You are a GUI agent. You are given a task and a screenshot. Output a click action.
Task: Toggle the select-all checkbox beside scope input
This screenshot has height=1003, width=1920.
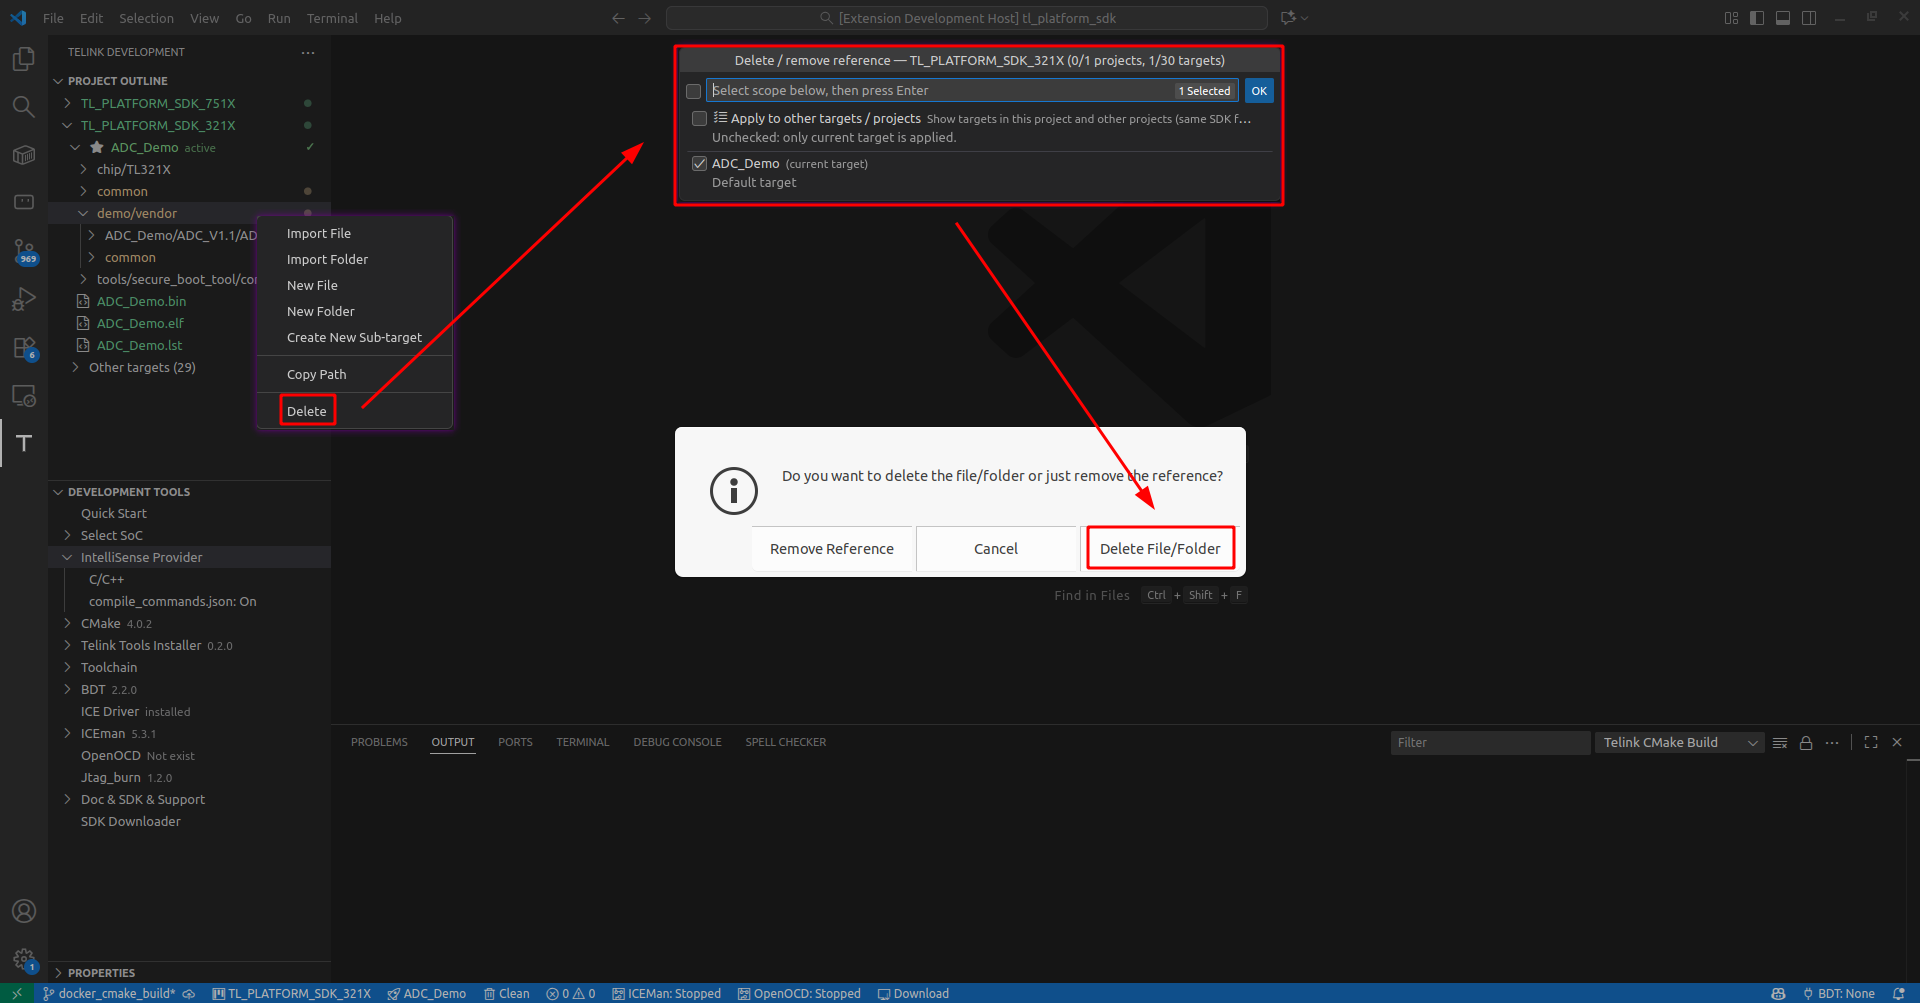coord(693,91)
